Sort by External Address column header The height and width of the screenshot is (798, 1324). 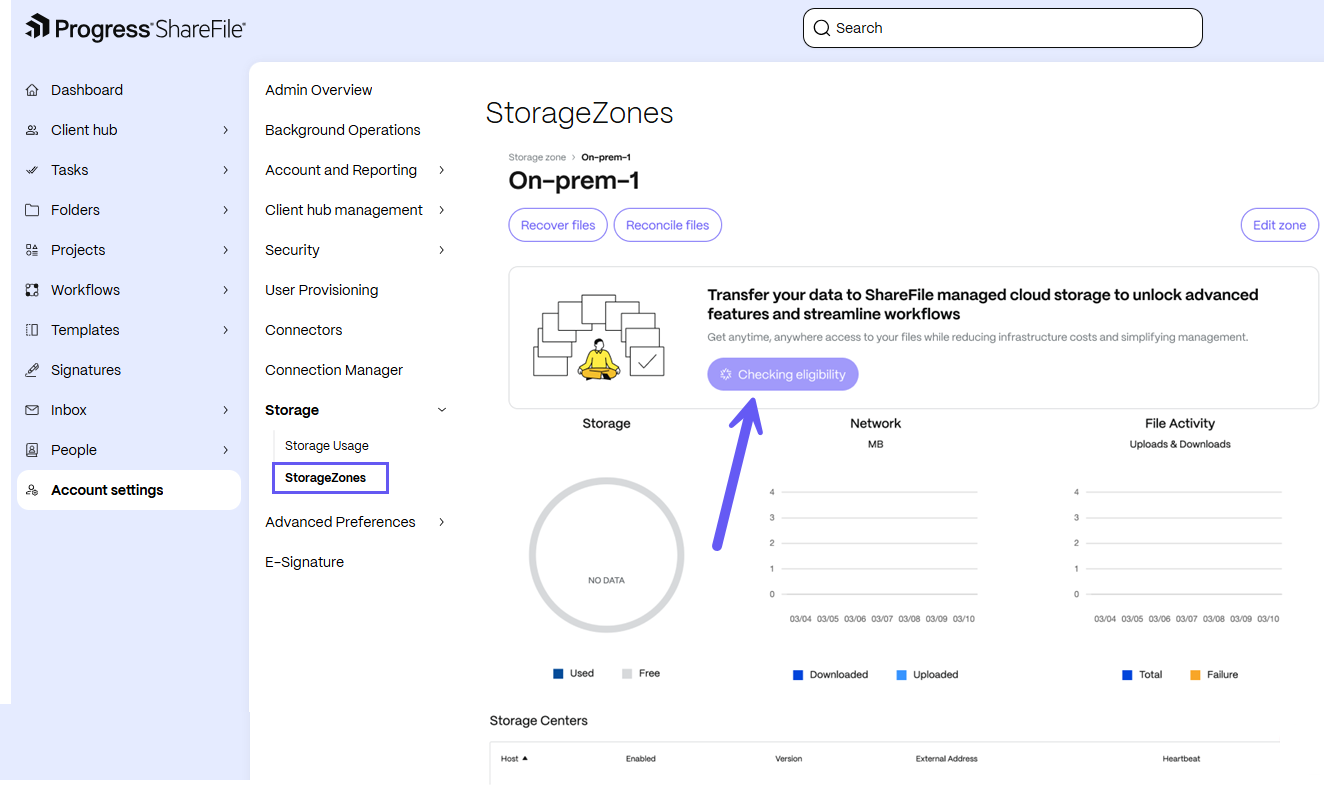point(946,758)
